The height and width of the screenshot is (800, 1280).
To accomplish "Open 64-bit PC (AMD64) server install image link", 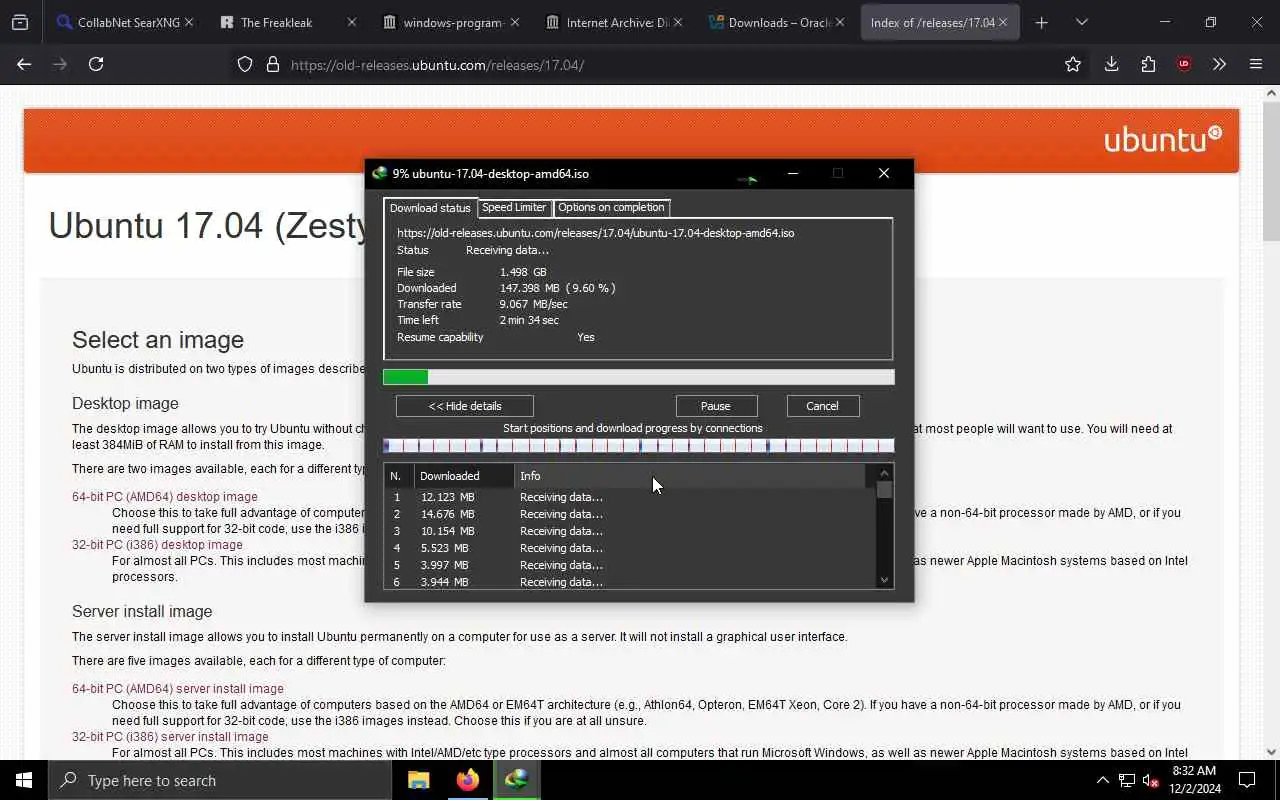I will (x=178, y=689).
